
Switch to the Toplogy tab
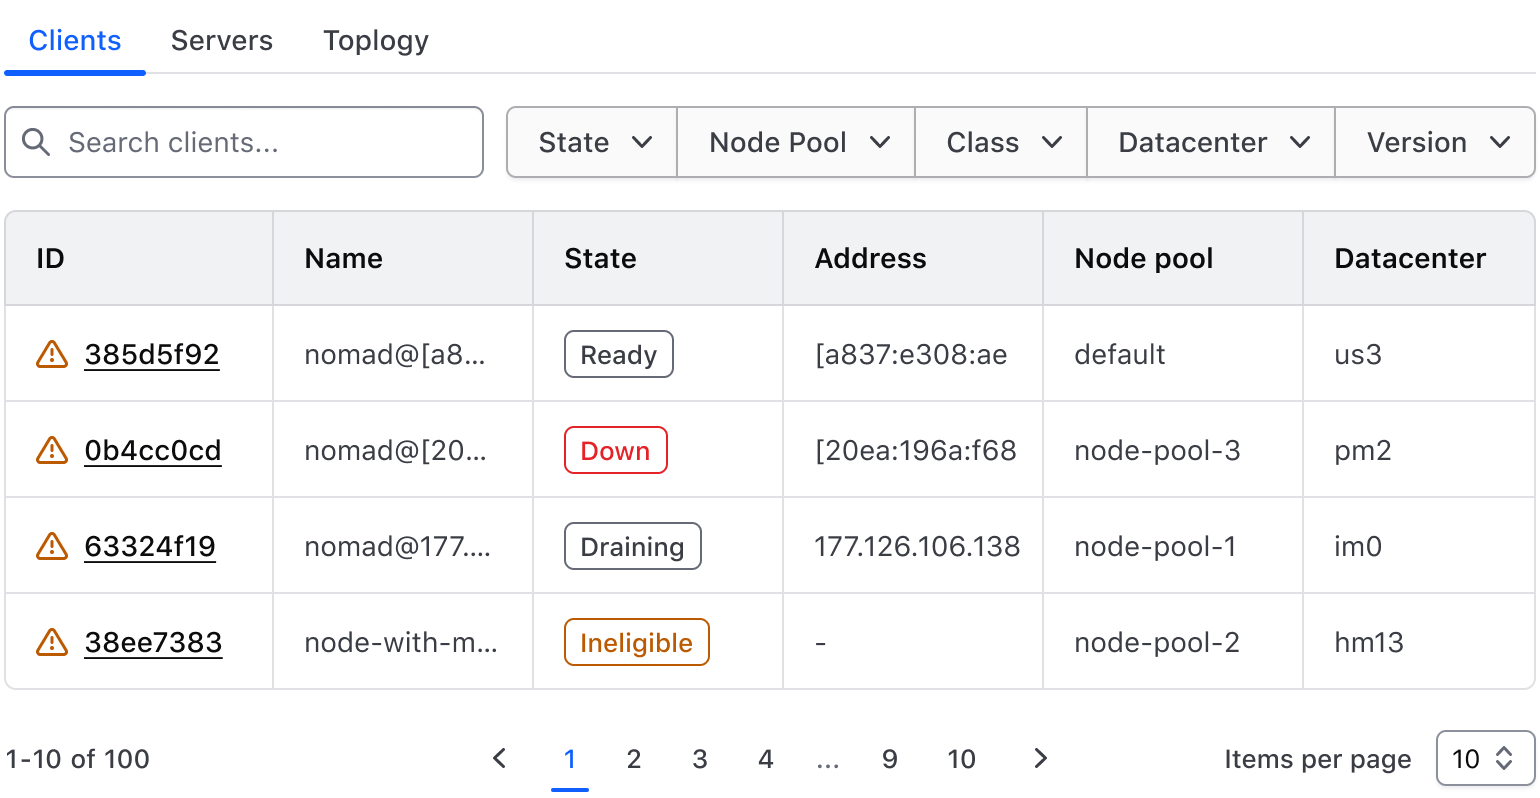[x=376, y=40]
